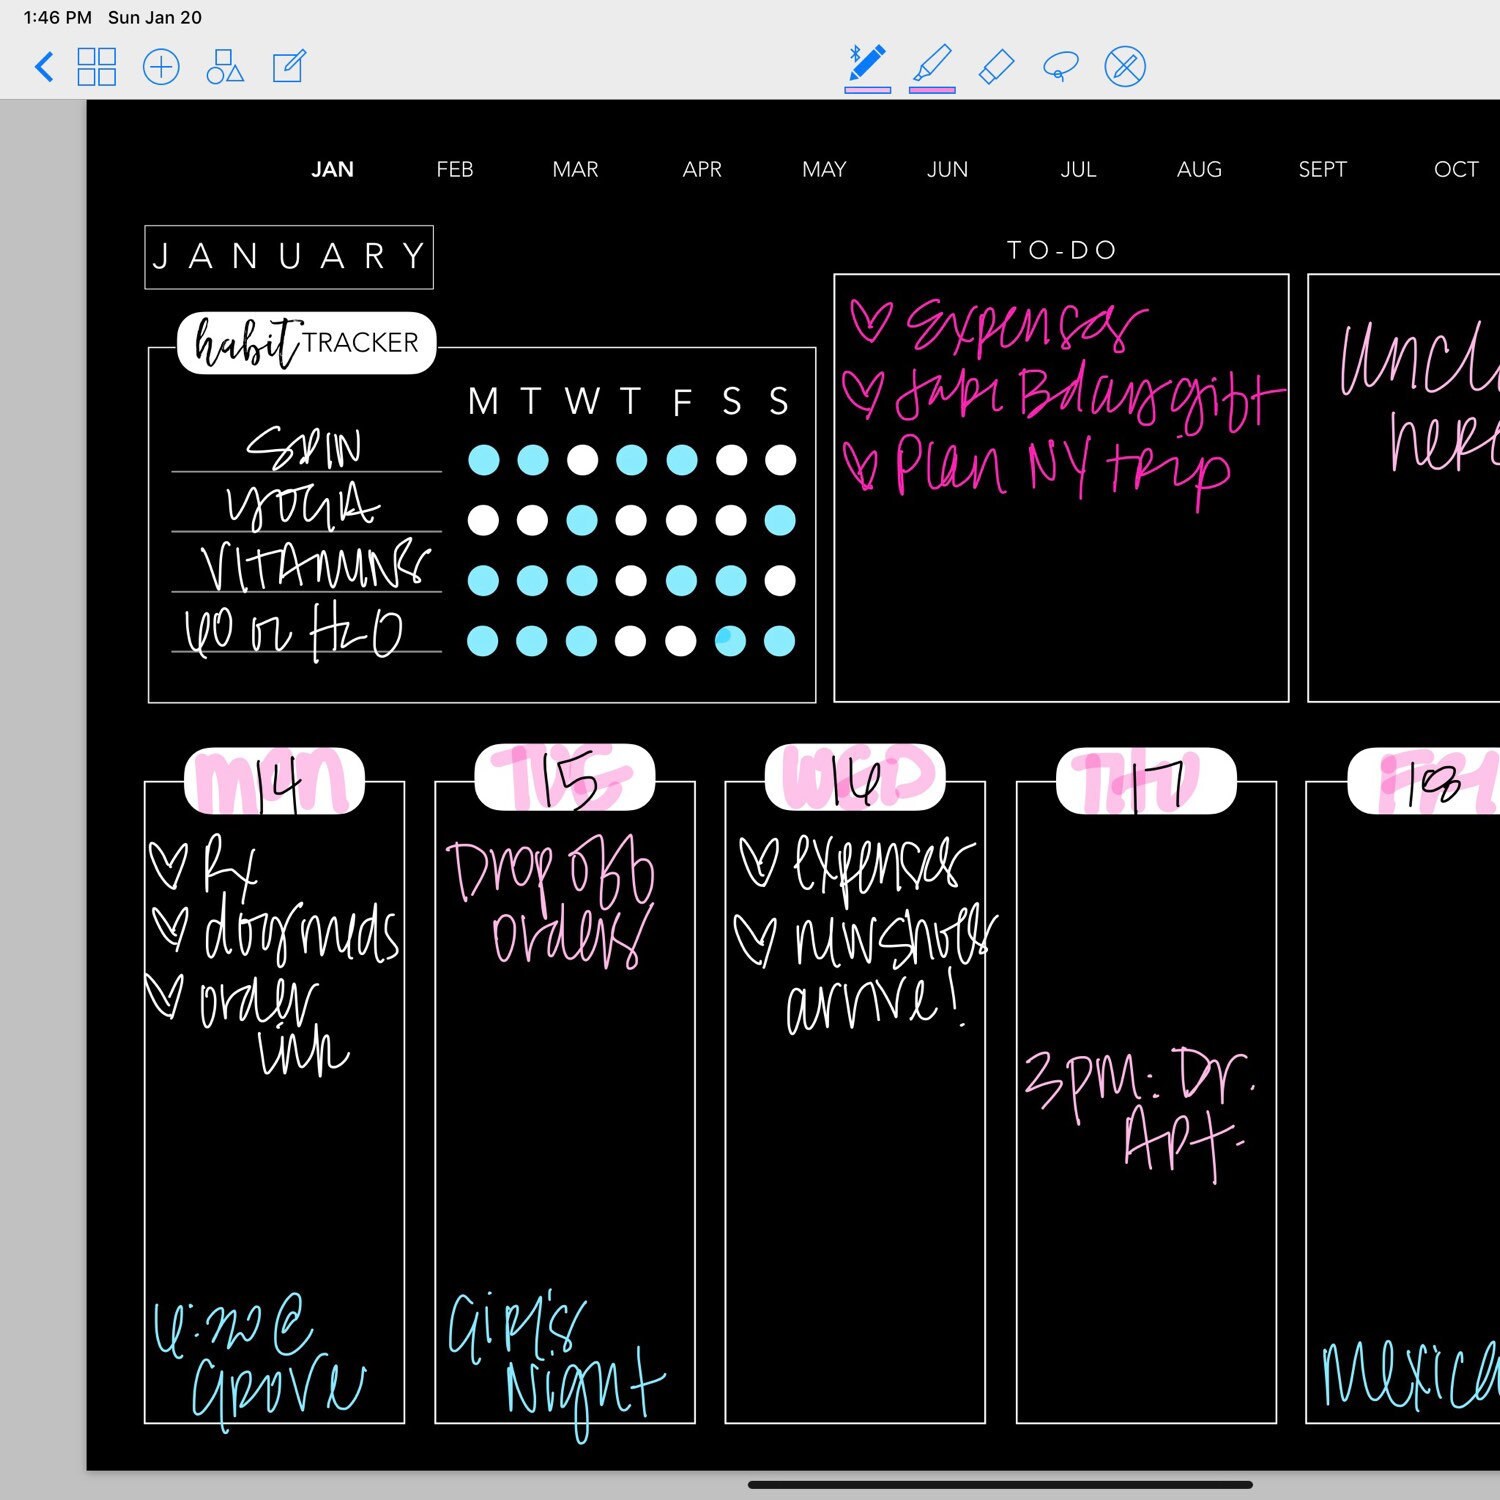Tap the new note compose icon
The height and width of the screenshot is (1500, 1500).
[288, 67]
